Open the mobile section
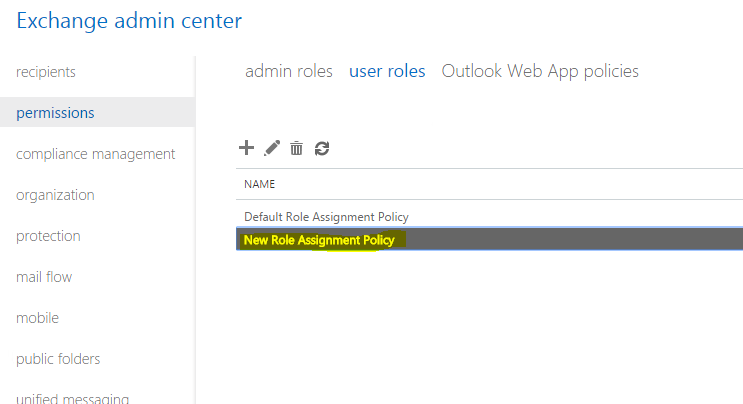This screenshot has height=404, width=743. (37, 318)
